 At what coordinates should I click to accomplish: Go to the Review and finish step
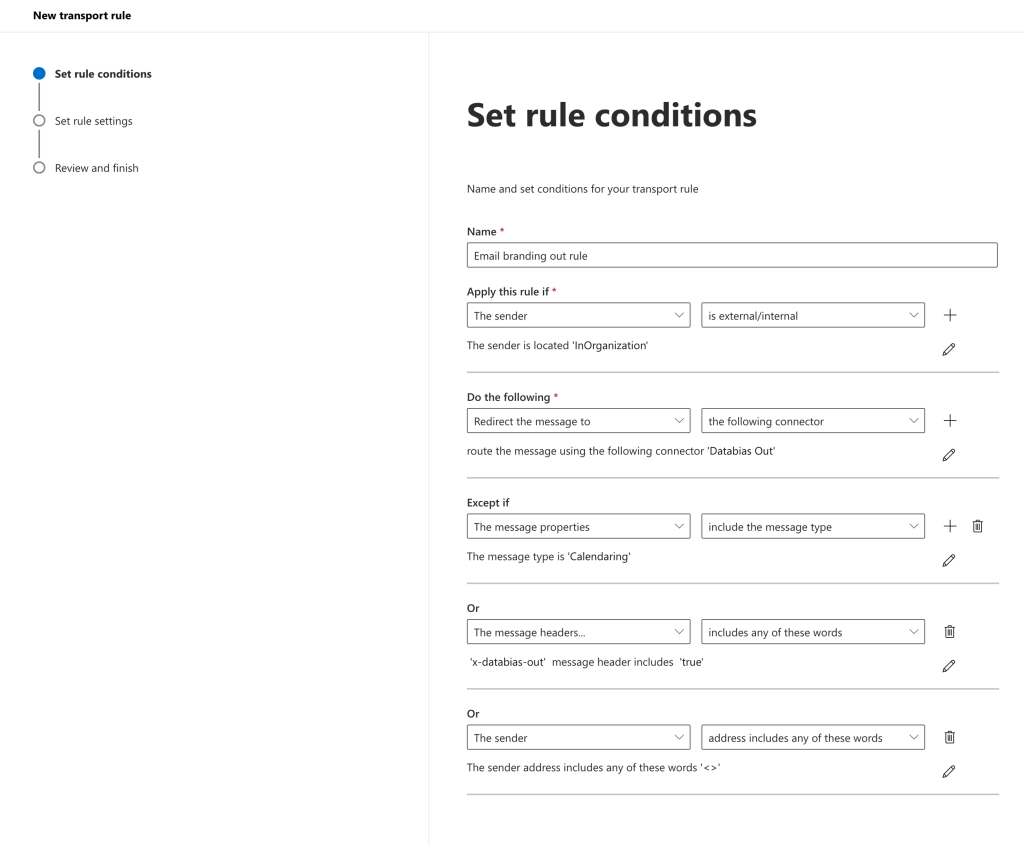pos(96,168)
